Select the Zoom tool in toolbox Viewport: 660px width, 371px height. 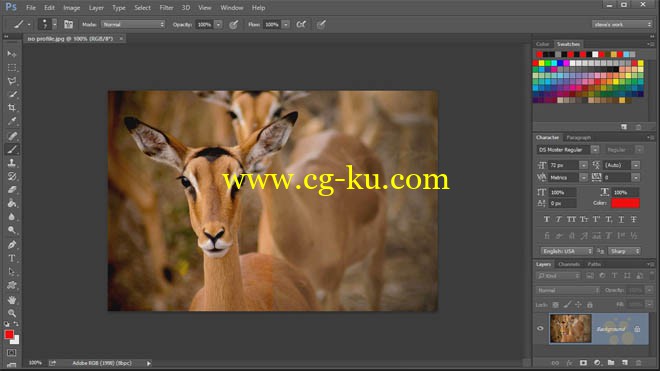(x=11, y=313)
